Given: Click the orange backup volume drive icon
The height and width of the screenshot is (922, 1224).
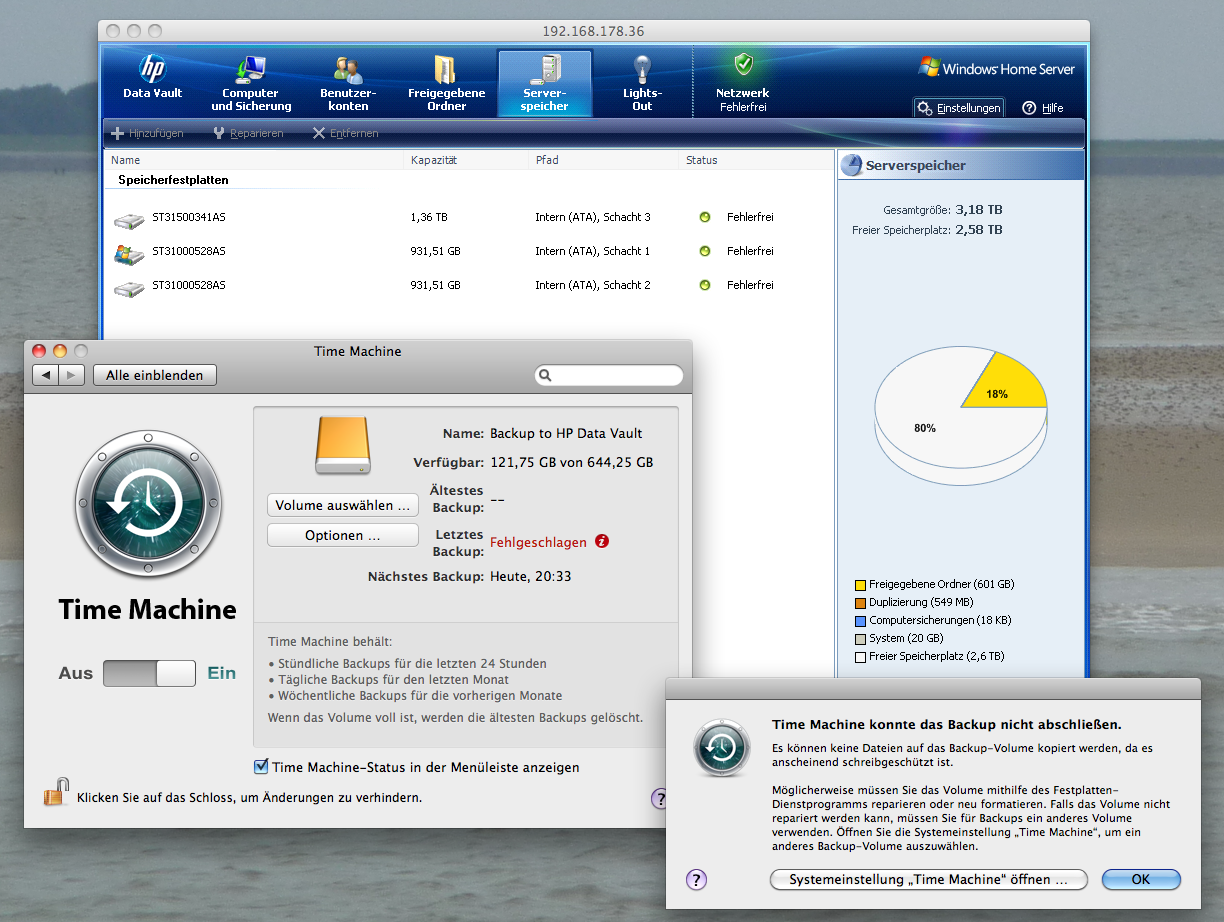Looking at the screenshot, I should coord(343,445).
